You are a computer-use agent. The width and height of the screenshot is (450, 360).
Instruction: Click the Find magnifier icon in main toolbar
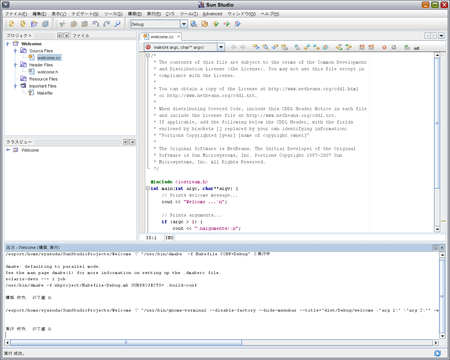[118, 24]
